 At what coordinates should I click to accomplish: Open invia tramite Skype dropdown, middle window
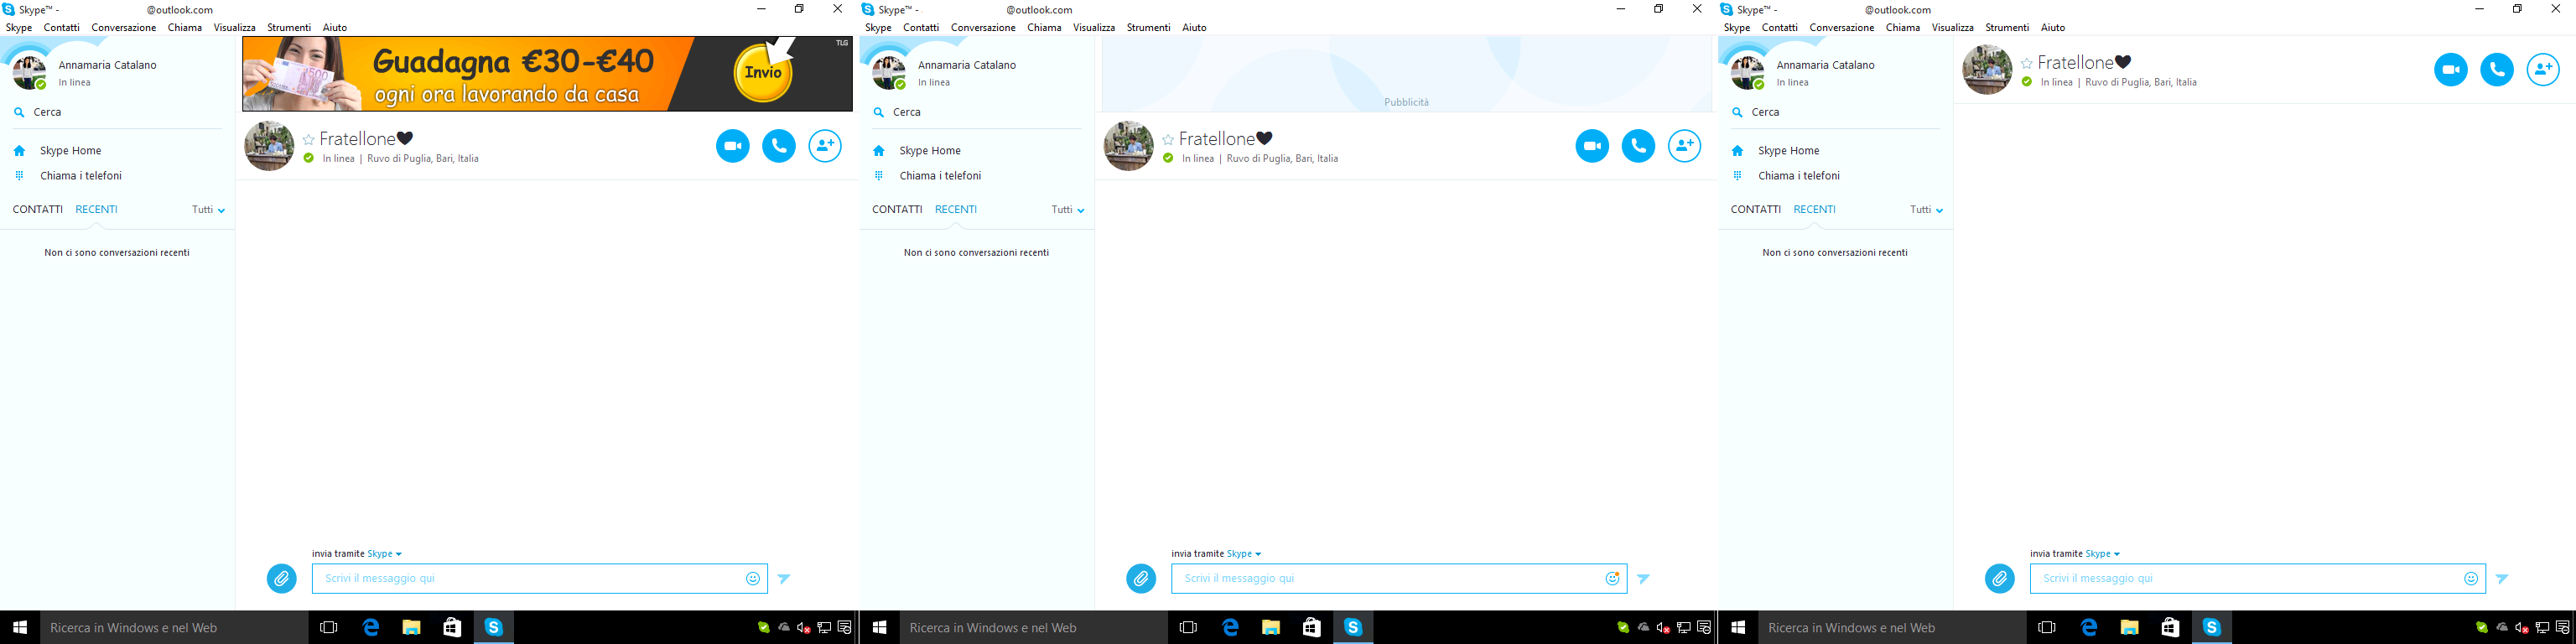pyautogui.click(x=1243, y=553)
